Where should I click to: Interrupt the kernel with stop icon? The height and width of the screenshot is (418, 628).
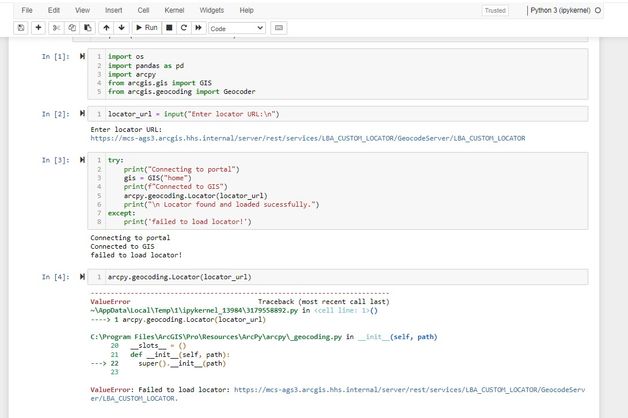[169, 27]
